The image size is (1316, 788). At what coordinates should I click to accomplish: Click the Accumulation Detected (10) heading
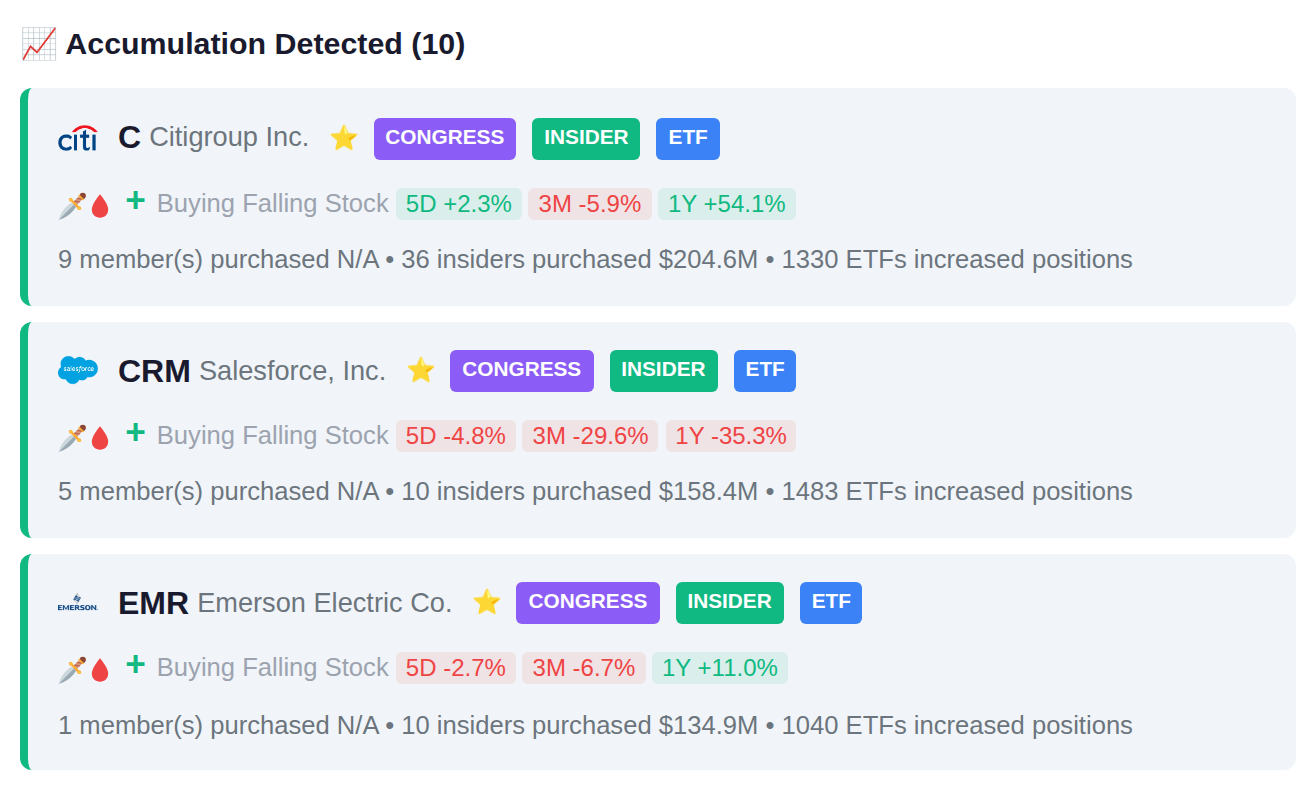tap(265, 44)
